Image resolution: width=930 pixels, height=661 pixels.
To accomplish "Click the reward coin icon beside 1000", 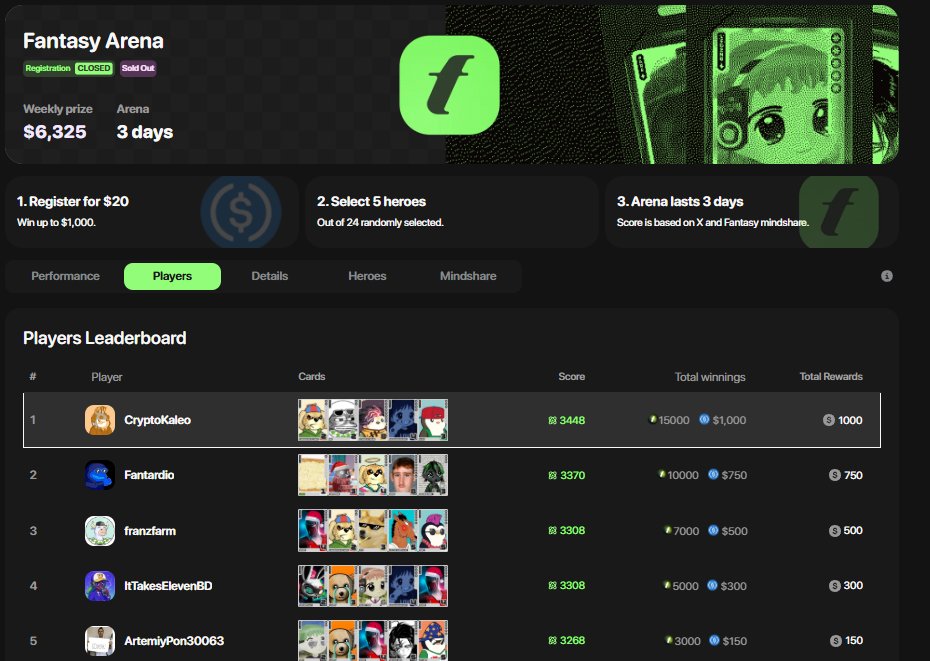I will tap(829, 420).
